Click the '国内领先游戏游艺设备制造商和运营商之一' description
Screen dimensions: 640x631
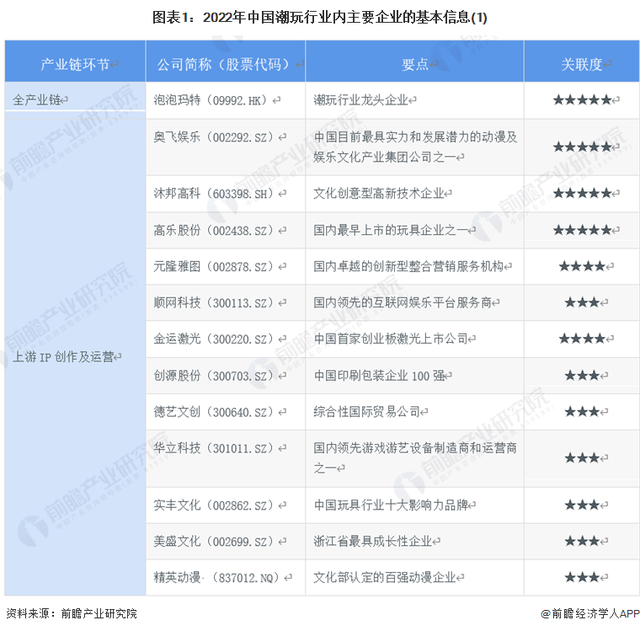click(415, 458)
